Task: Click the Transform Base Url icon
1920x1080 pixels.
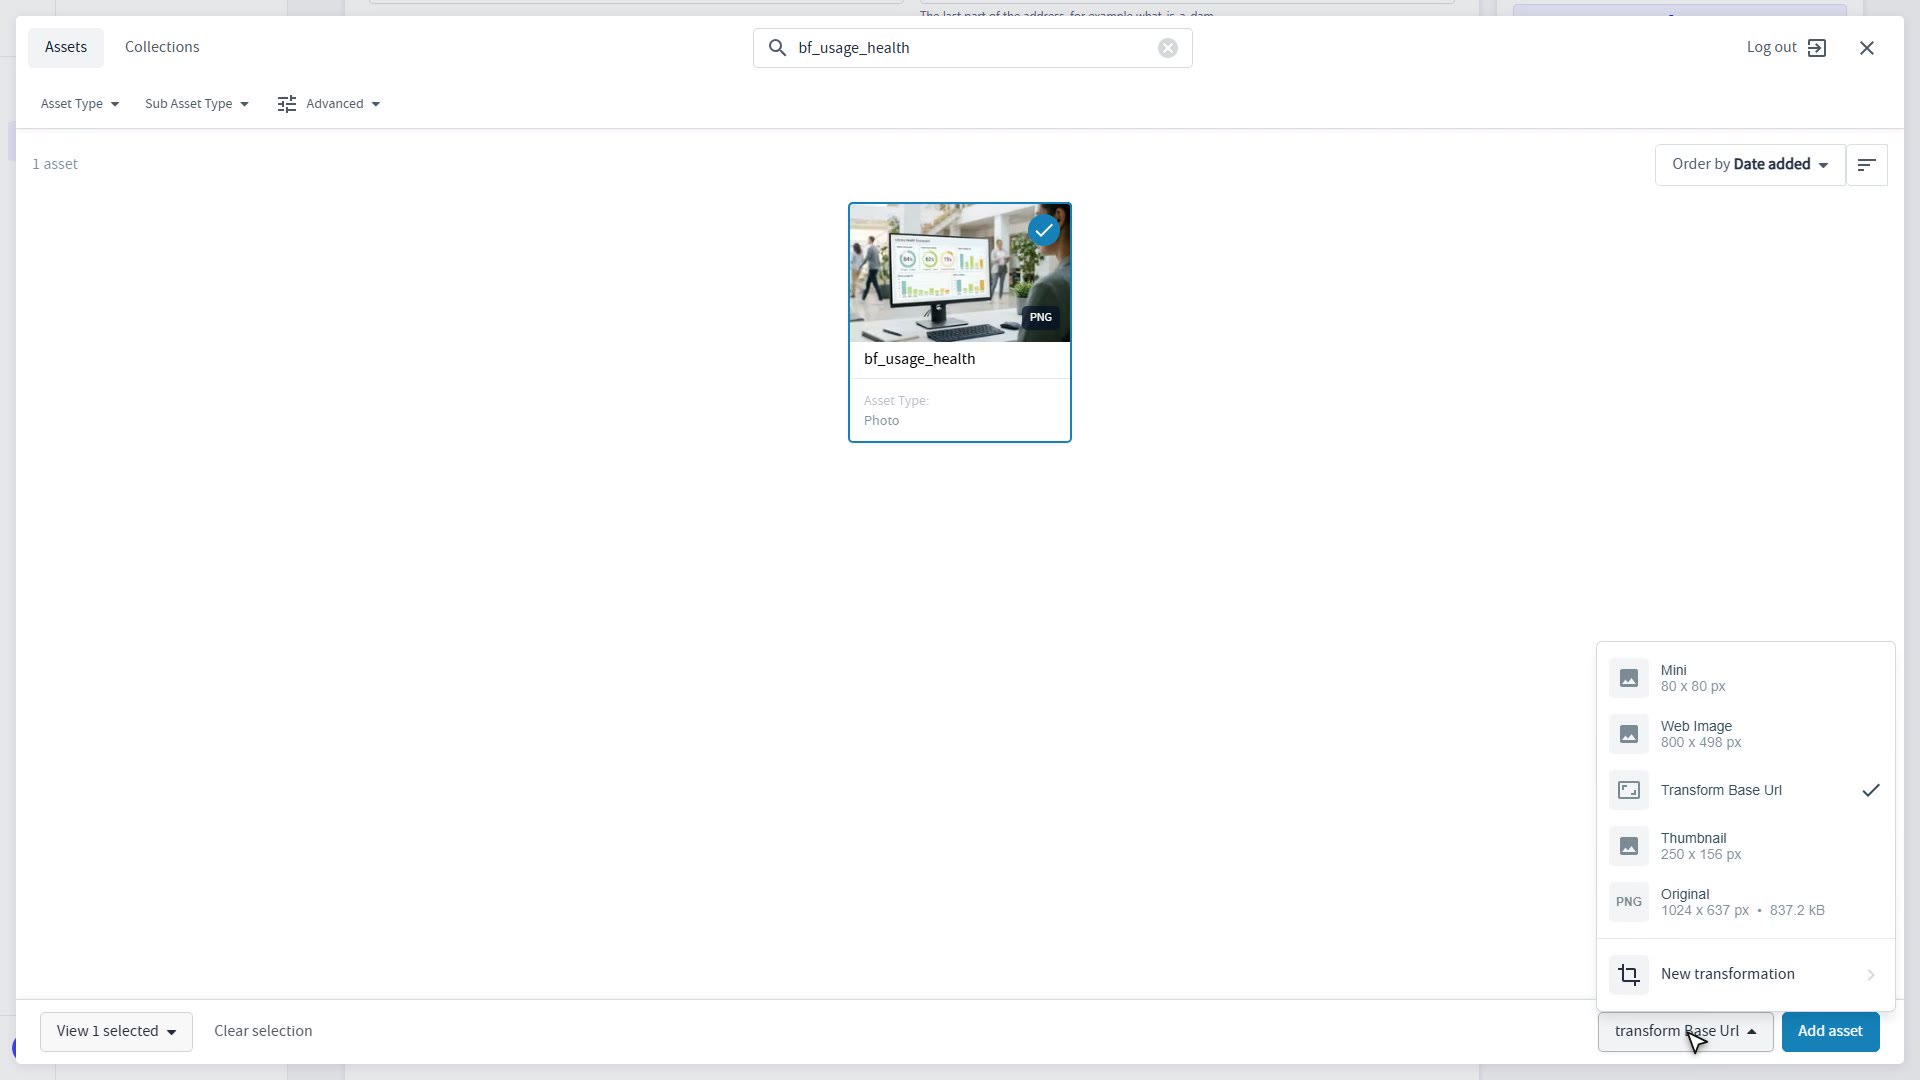Action: pos(1628,790)
